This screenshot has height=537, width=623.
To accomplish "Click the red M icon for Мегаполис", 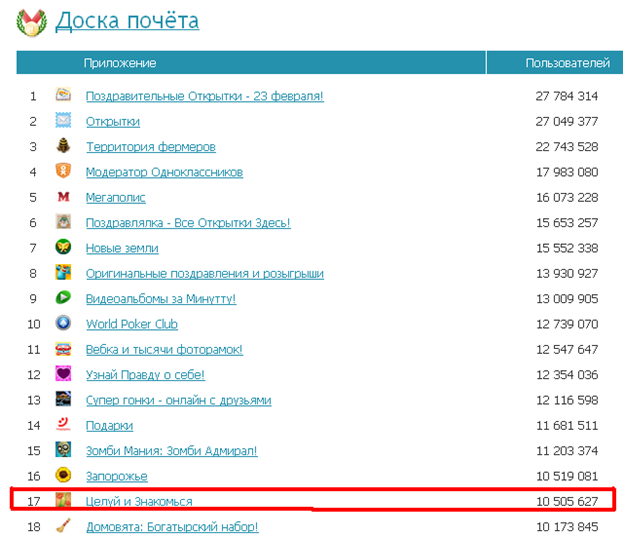I will point(63,197).
